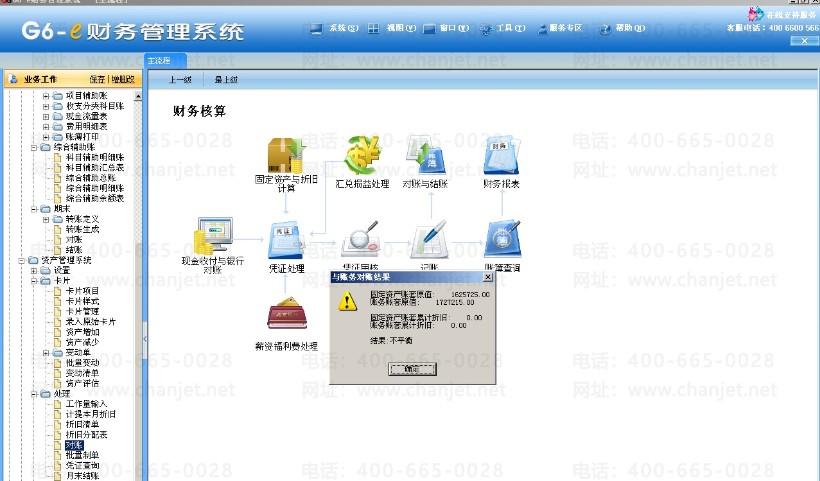Click 保存 in the 业务工作 header
Viewport: 820px width, 481px height.
[x=97, y=79]
